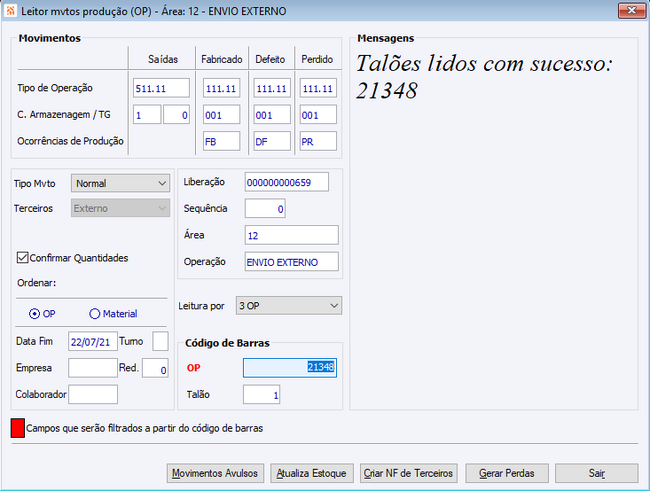The width and height of the screenshot is (650, 491).
Task: Click the Movimentos Avulsos button
Action: click(x=215, y=473)
